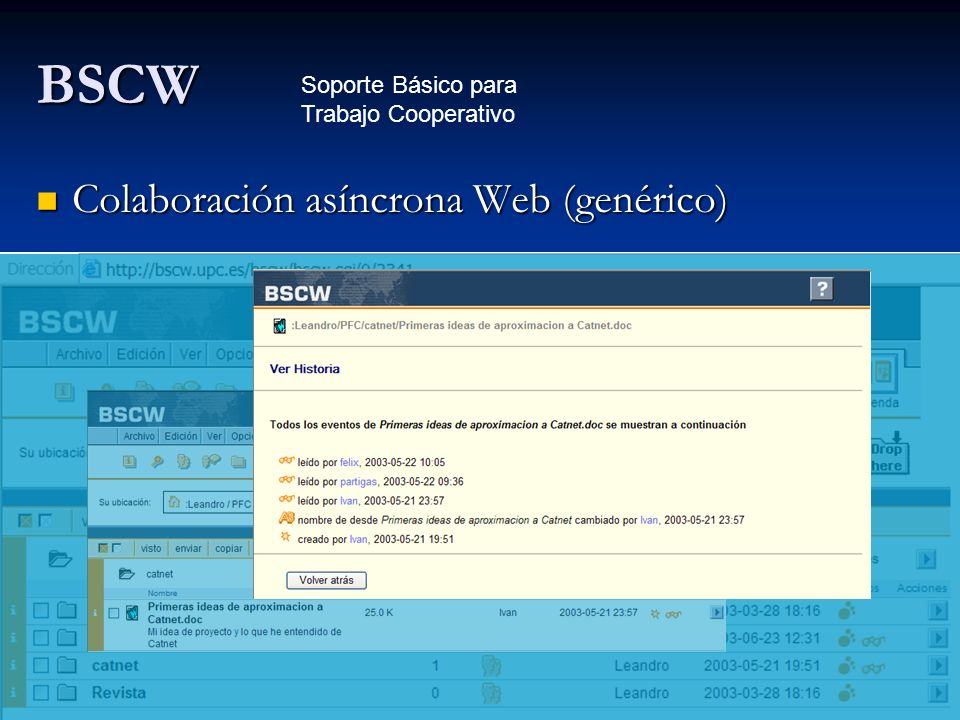This screenshot has width=960, height=720.
Task: Click members icon on back window Revista row
Action: (x=491, y=693)
